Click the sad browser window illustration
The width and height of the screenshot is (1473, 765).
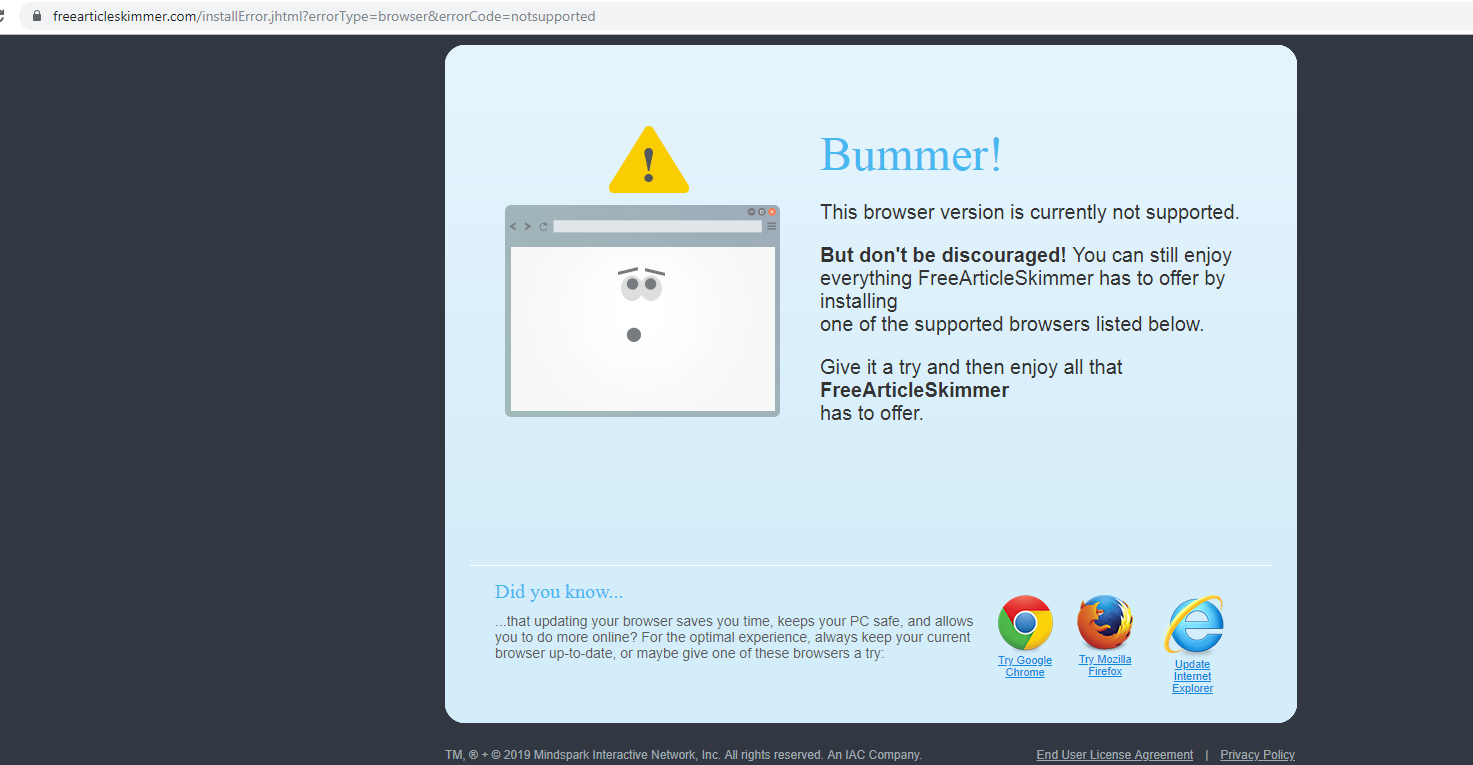pyautogui.click(x=642, y=311)
